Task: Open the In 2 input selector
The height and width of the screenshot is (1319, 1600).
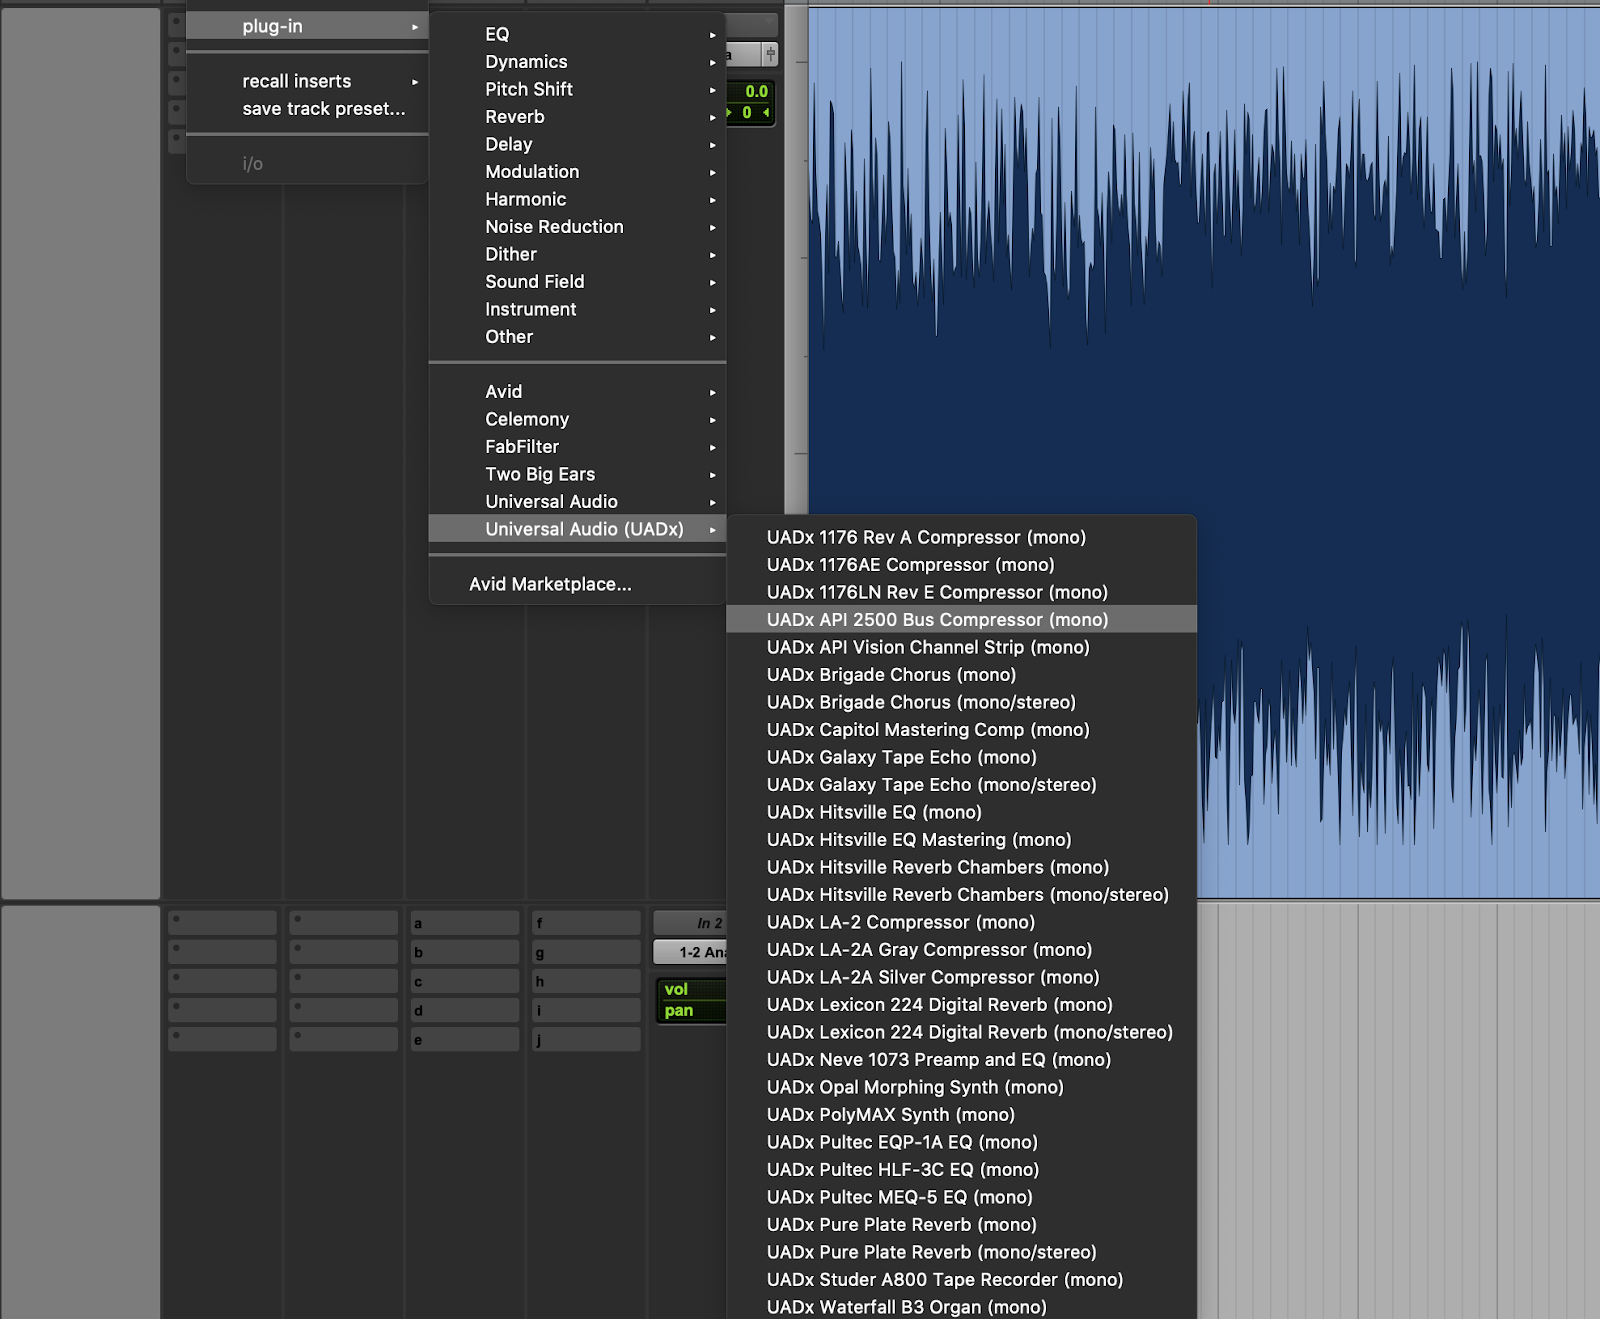Action: 690,923
